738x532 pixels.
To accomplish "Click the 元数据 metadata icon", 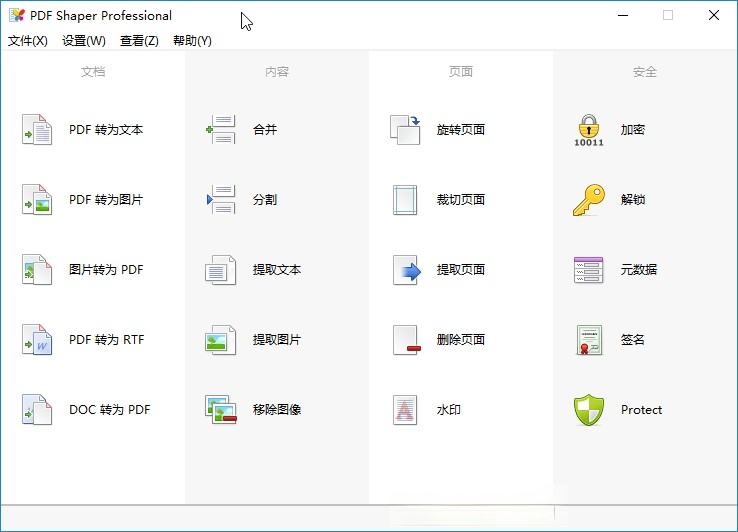I will tap(588, 270).
